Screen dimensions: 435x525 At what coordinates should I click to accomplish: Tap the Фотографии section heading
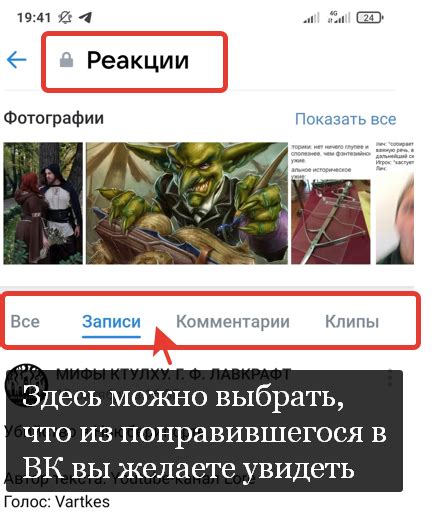pos(54,119)
